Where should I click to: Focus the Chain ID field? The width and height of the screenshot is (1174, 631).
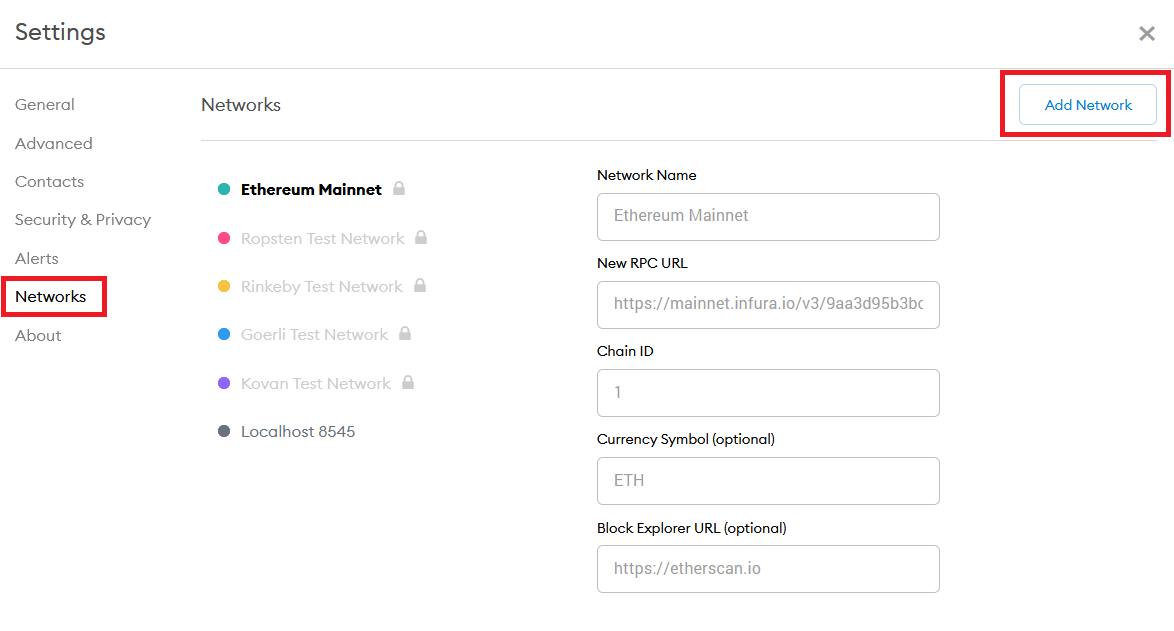[x=768, y=393]
